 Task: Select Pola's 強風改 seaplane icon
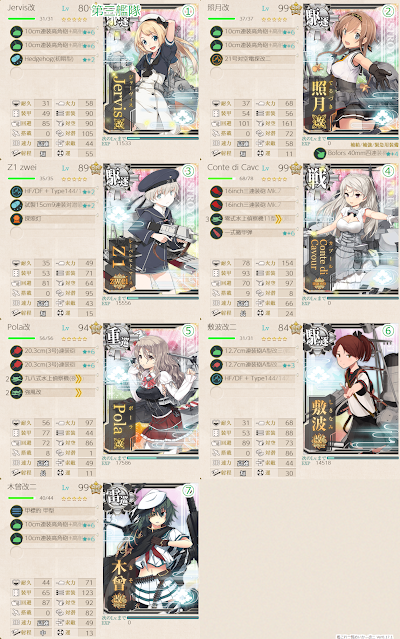pyautogui.click(x=16, y=393)
